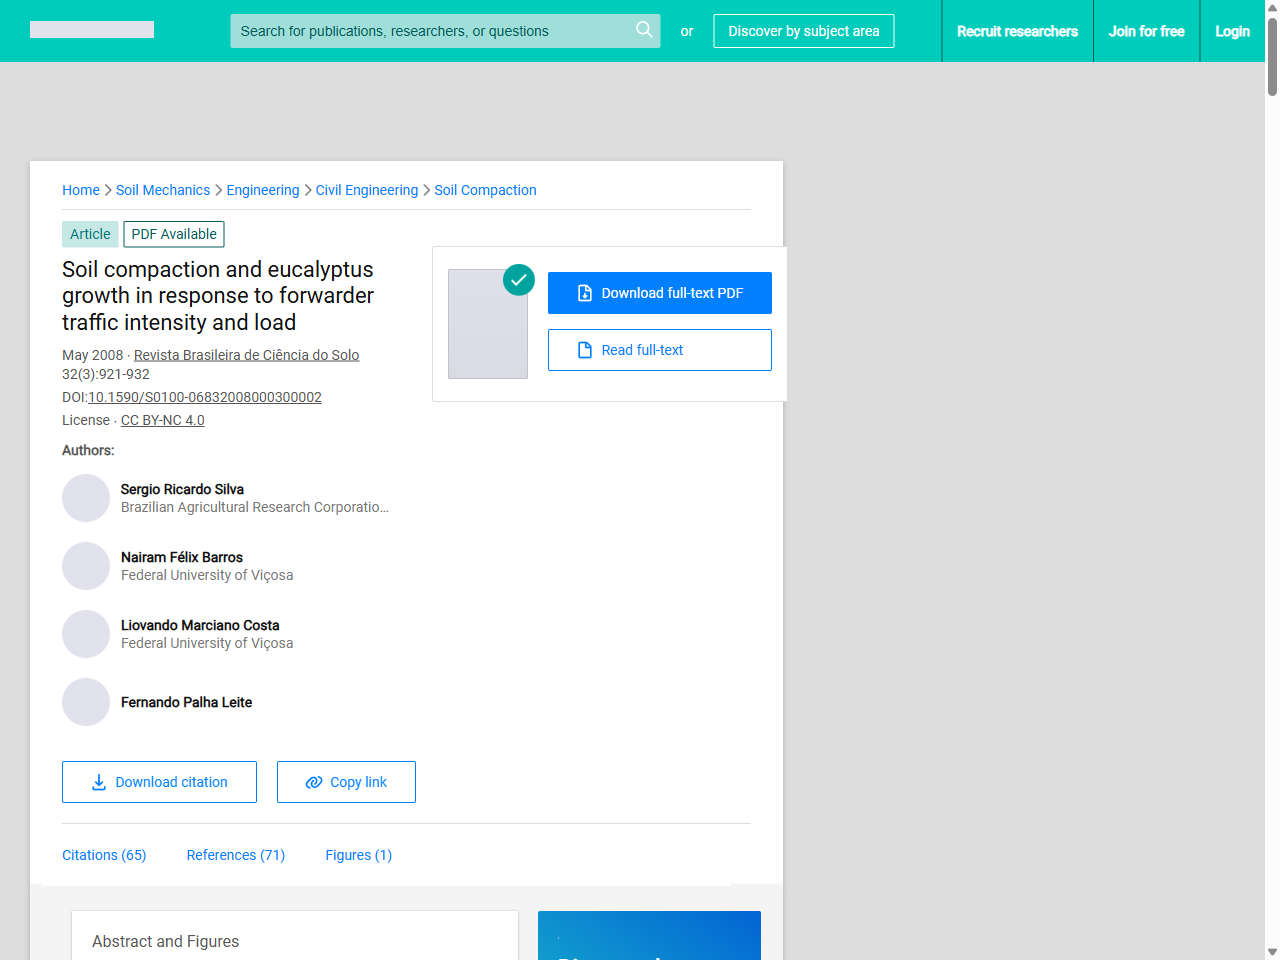This screenshot has height=960, width=1280.
Task: Click the document icon inside Read full-text button
Action: [584, 349]
